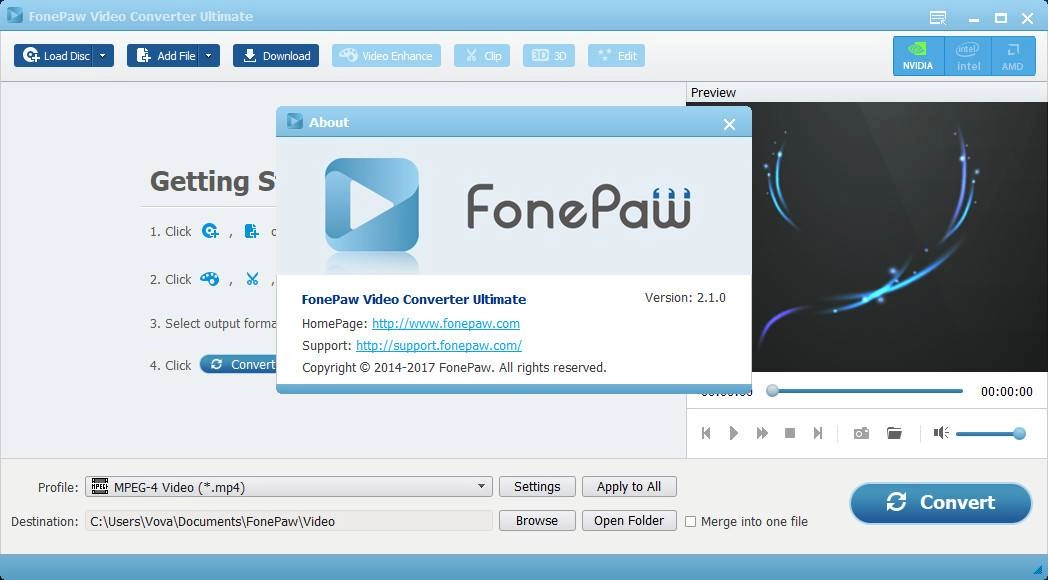This screenshot has width=1048, height=580.
Task: Skip to next in preview
Action: click(818, 433)
